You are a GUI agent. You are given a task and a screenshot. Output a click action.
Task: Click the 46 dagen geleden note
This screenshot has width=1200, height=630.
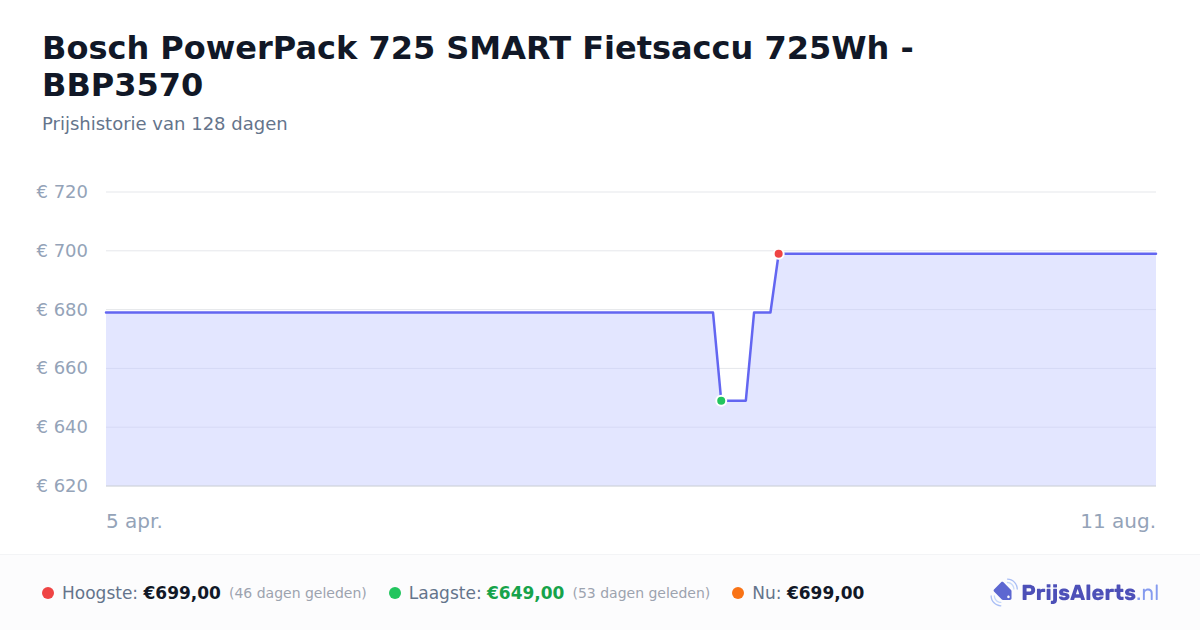(x=298, y=593)
